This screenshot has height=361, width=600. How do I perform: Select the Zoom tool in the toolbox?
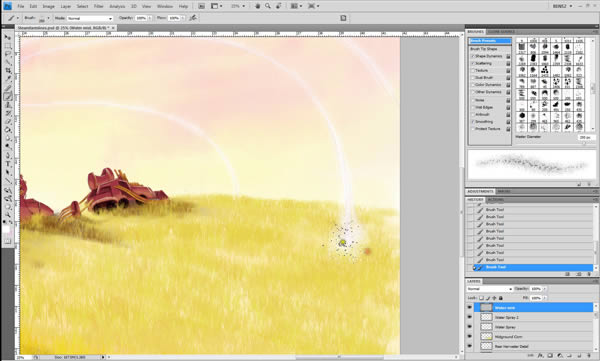[x=7, y=215]
